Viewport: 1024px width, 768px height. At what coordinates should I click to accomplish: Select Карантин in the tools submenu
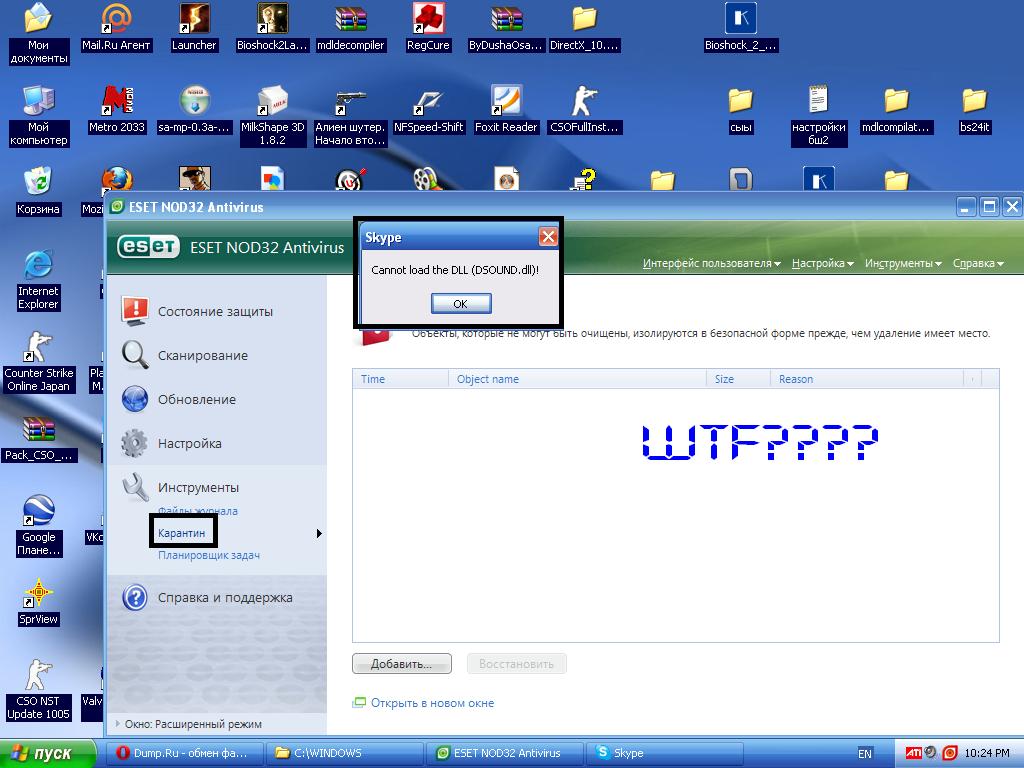pos(182,533)
